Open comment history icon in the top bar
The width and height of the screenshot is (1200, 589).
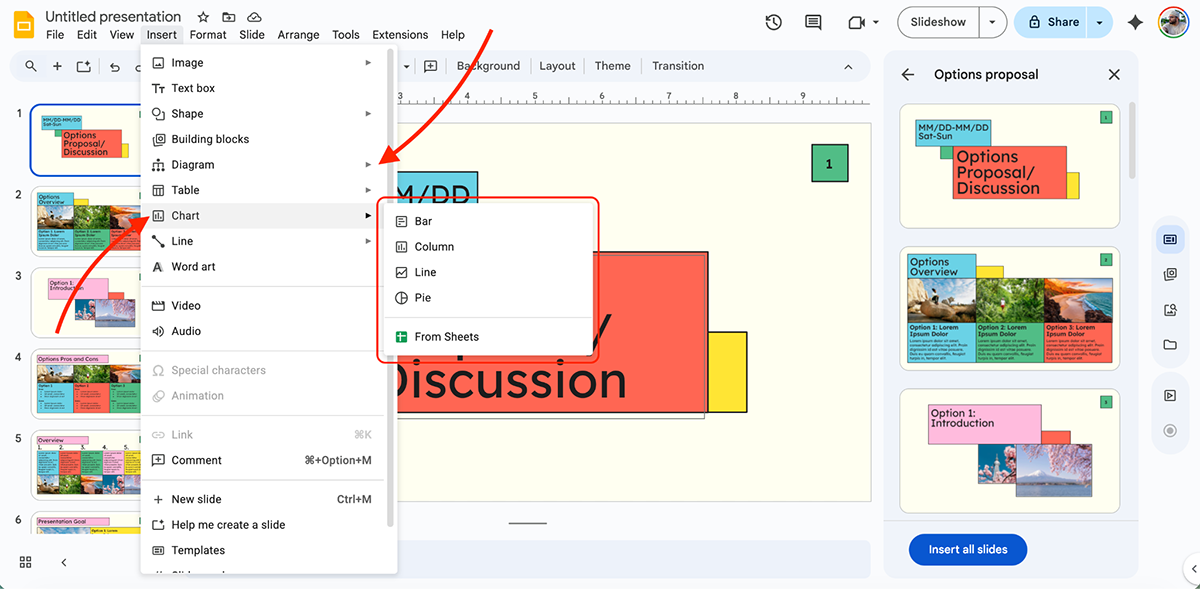point(812,21)
